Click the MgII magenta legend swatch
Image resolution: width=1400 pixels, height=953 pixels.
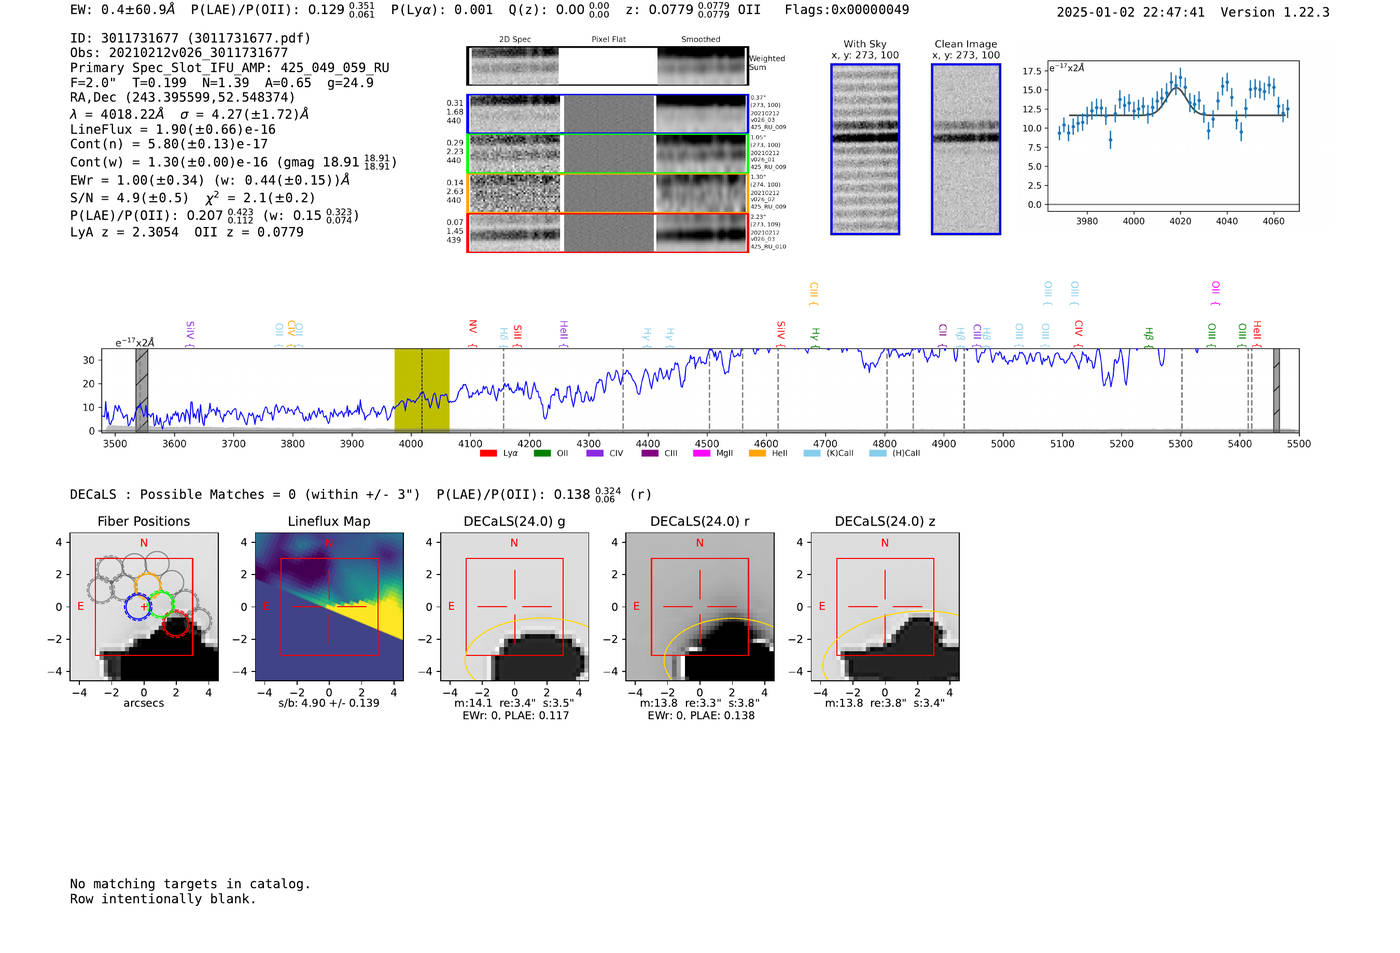coord(702,453)
